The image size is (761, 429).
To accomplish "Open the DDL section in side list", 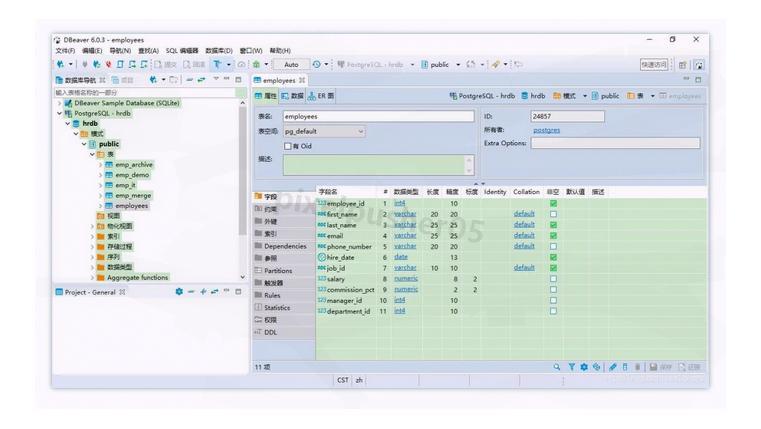I will [x=270, y=332].
